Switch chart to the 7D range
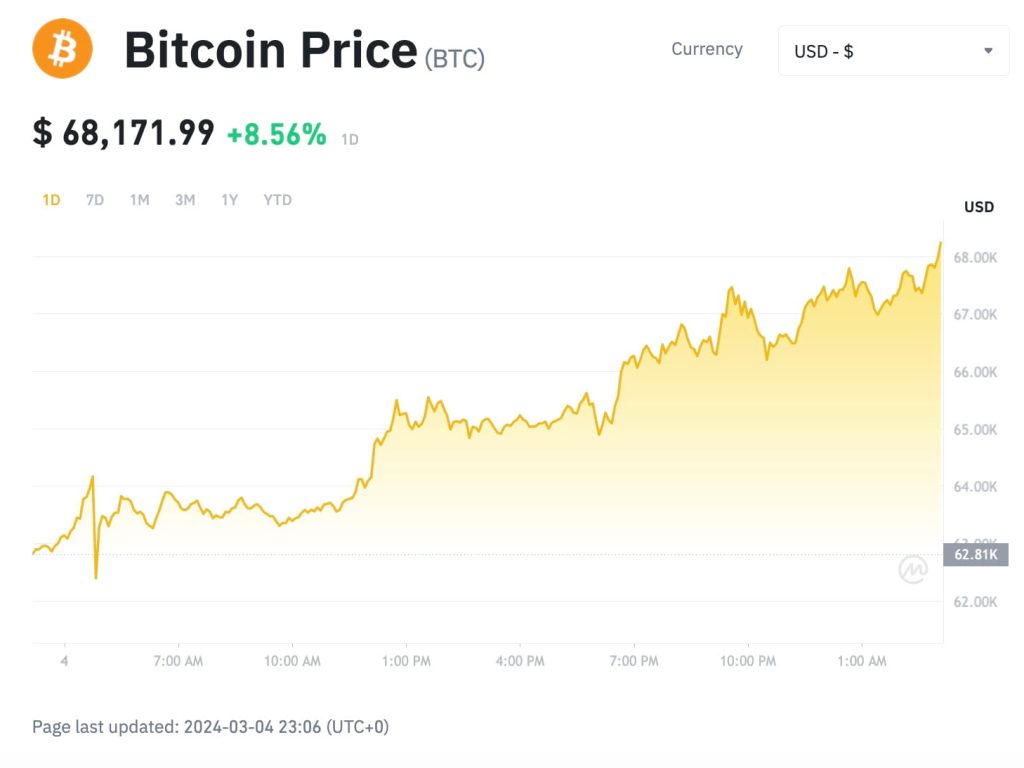Image resolution: width=1024 pixels, height=768 pixels. tap(95, 200)
